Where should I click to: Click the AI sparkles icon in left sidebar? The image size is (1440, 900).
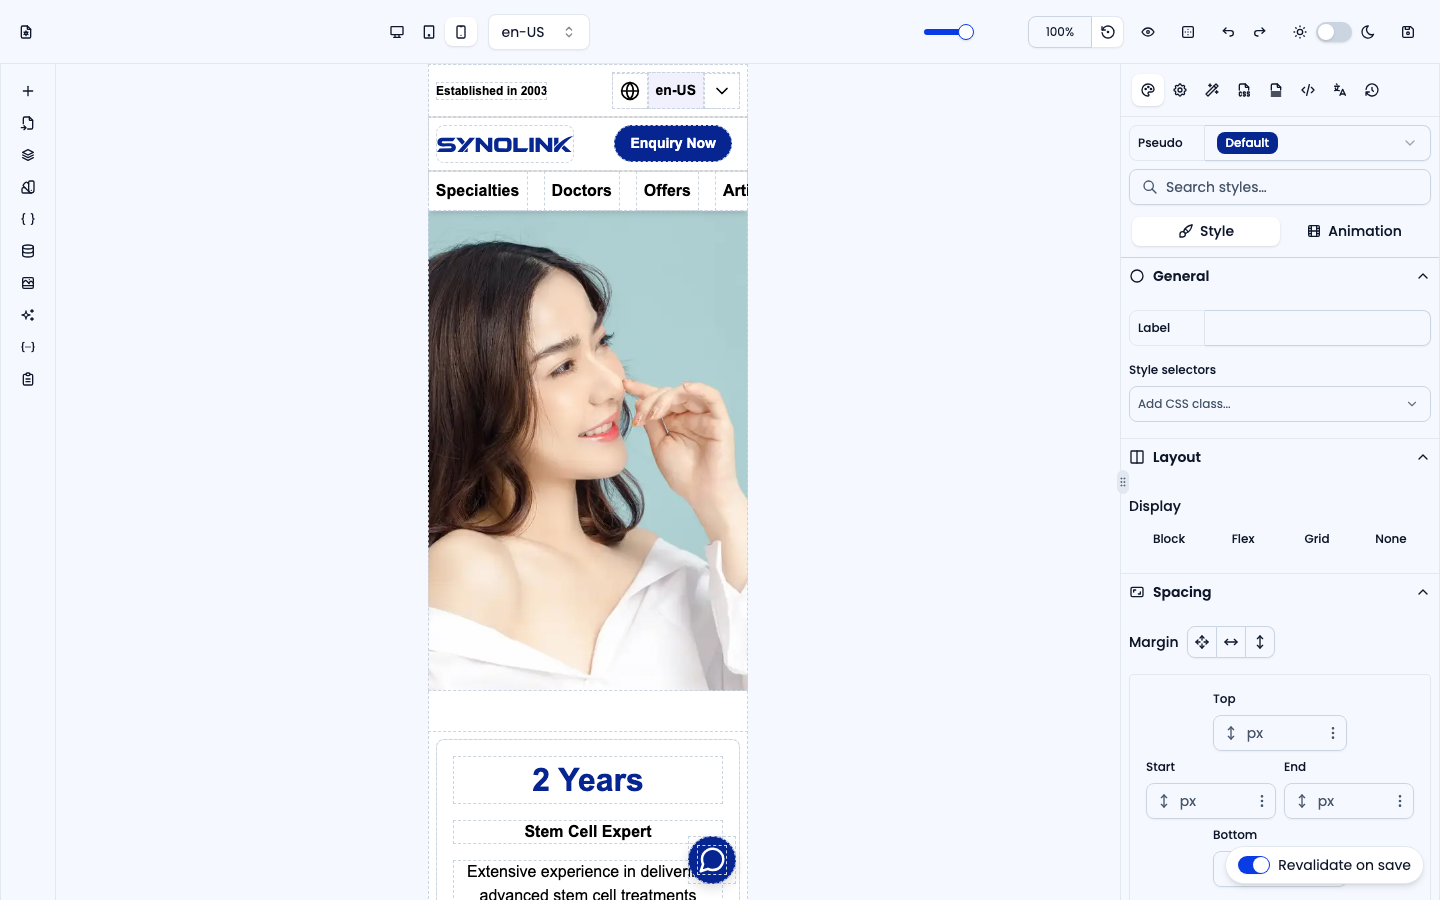click(x=28, y=315)
